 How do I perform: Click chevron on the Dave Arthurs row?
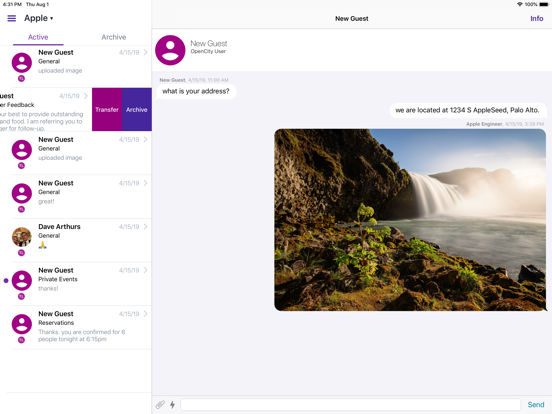coord(145,226)
